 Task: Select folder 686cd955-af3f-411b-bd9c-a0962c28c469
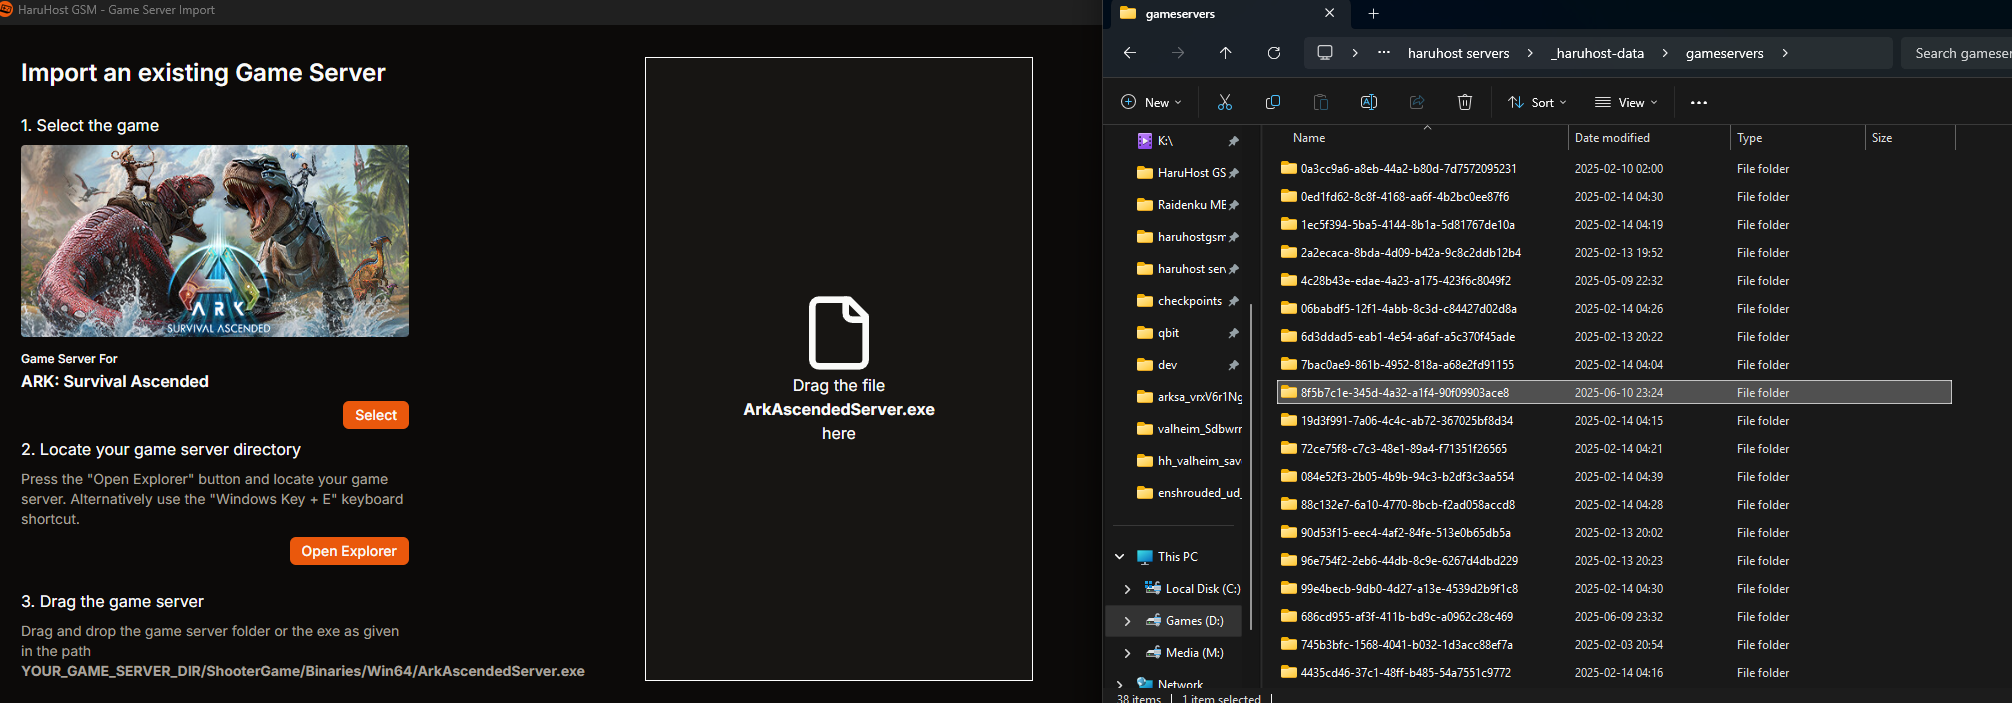(1614, 617)
